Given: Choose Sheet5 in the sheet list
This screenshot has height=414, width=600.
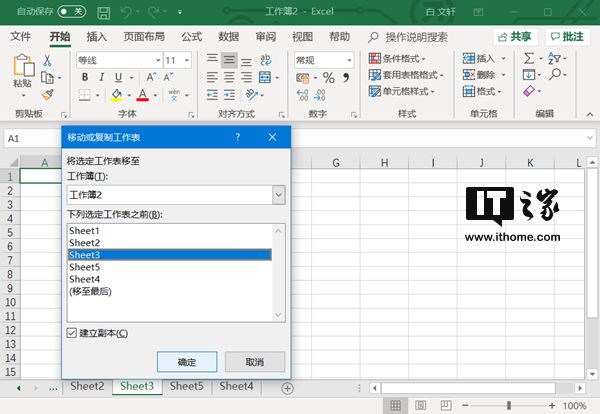Looking at the screenshot, I should (x=170, y=267).
